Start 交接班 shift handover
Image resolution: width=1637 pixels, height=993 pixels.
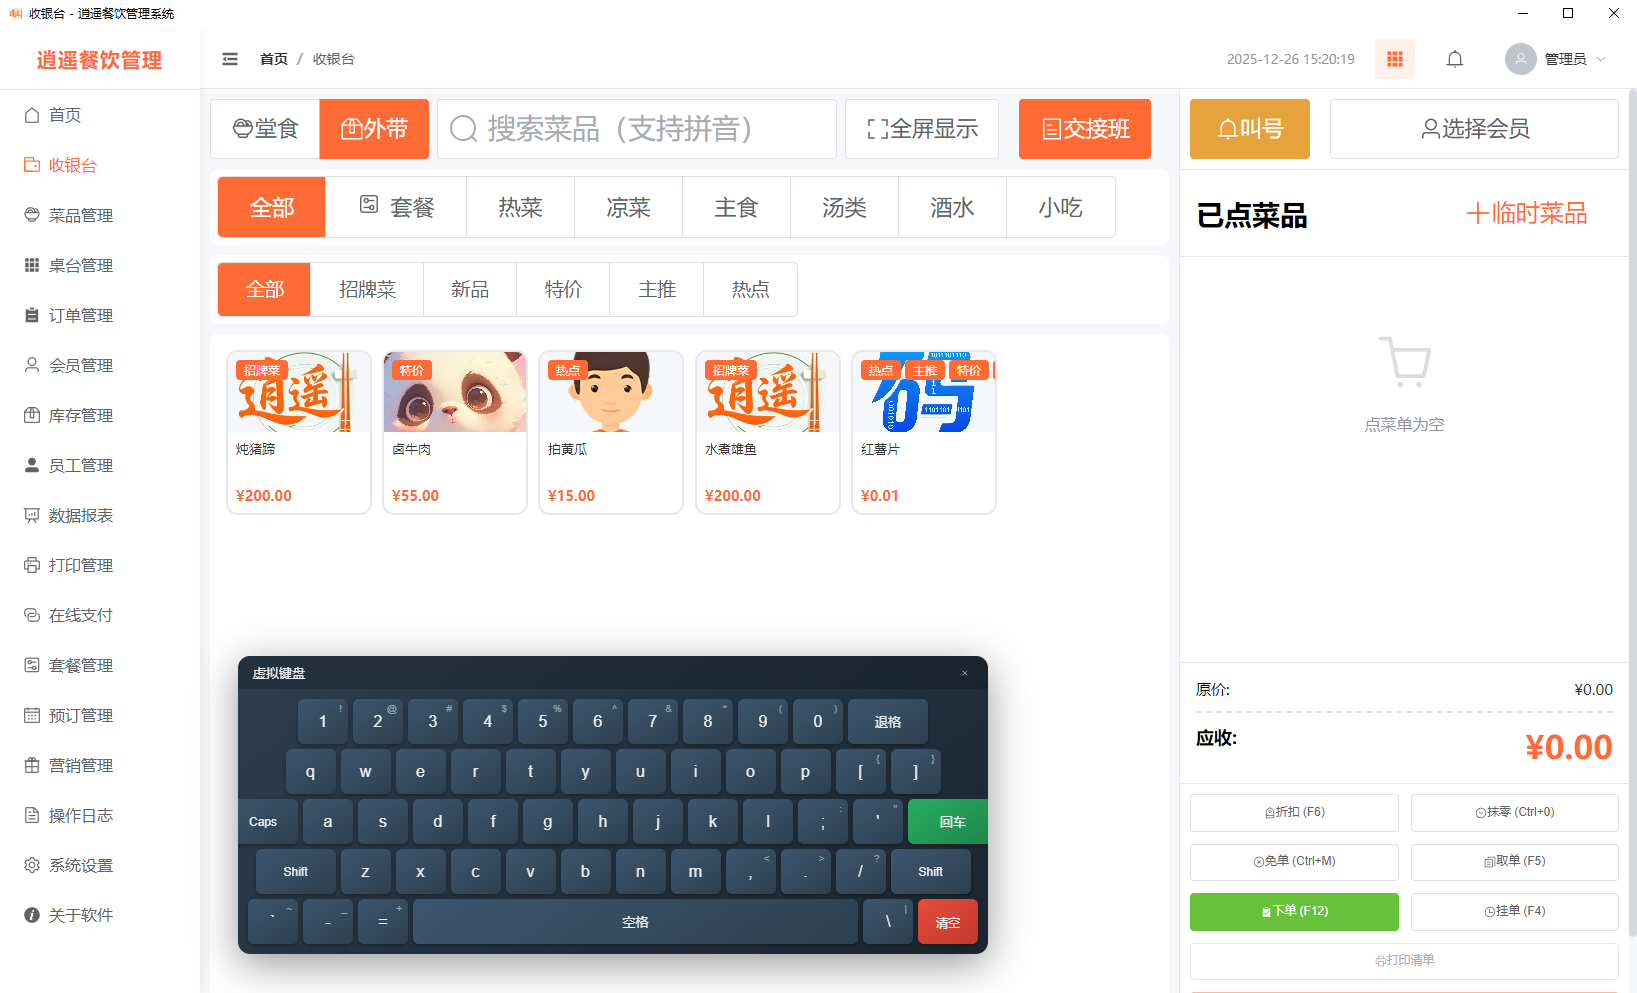[x=1084, y=129]
